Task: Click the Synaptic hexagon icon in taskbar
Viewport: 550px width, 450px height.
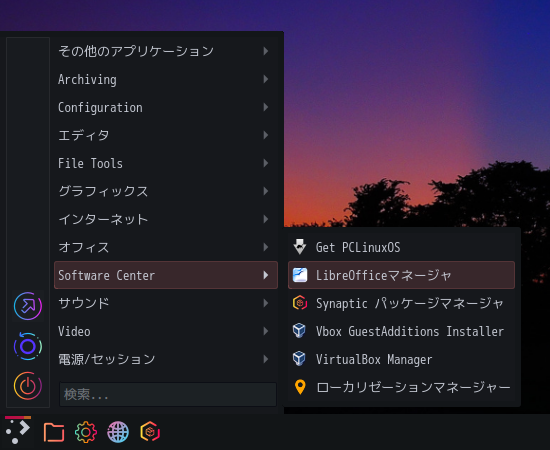Action: (150, 431)
